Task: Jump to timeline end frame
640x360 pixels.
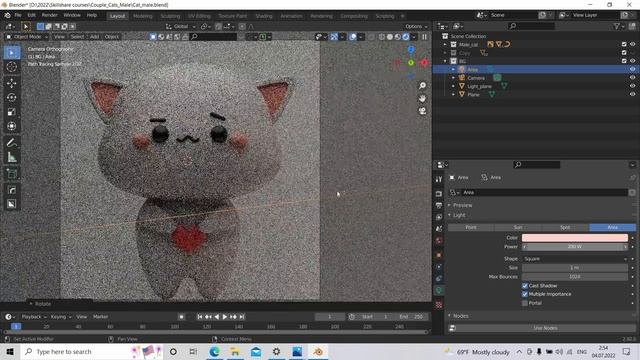Action: [242, 317]
